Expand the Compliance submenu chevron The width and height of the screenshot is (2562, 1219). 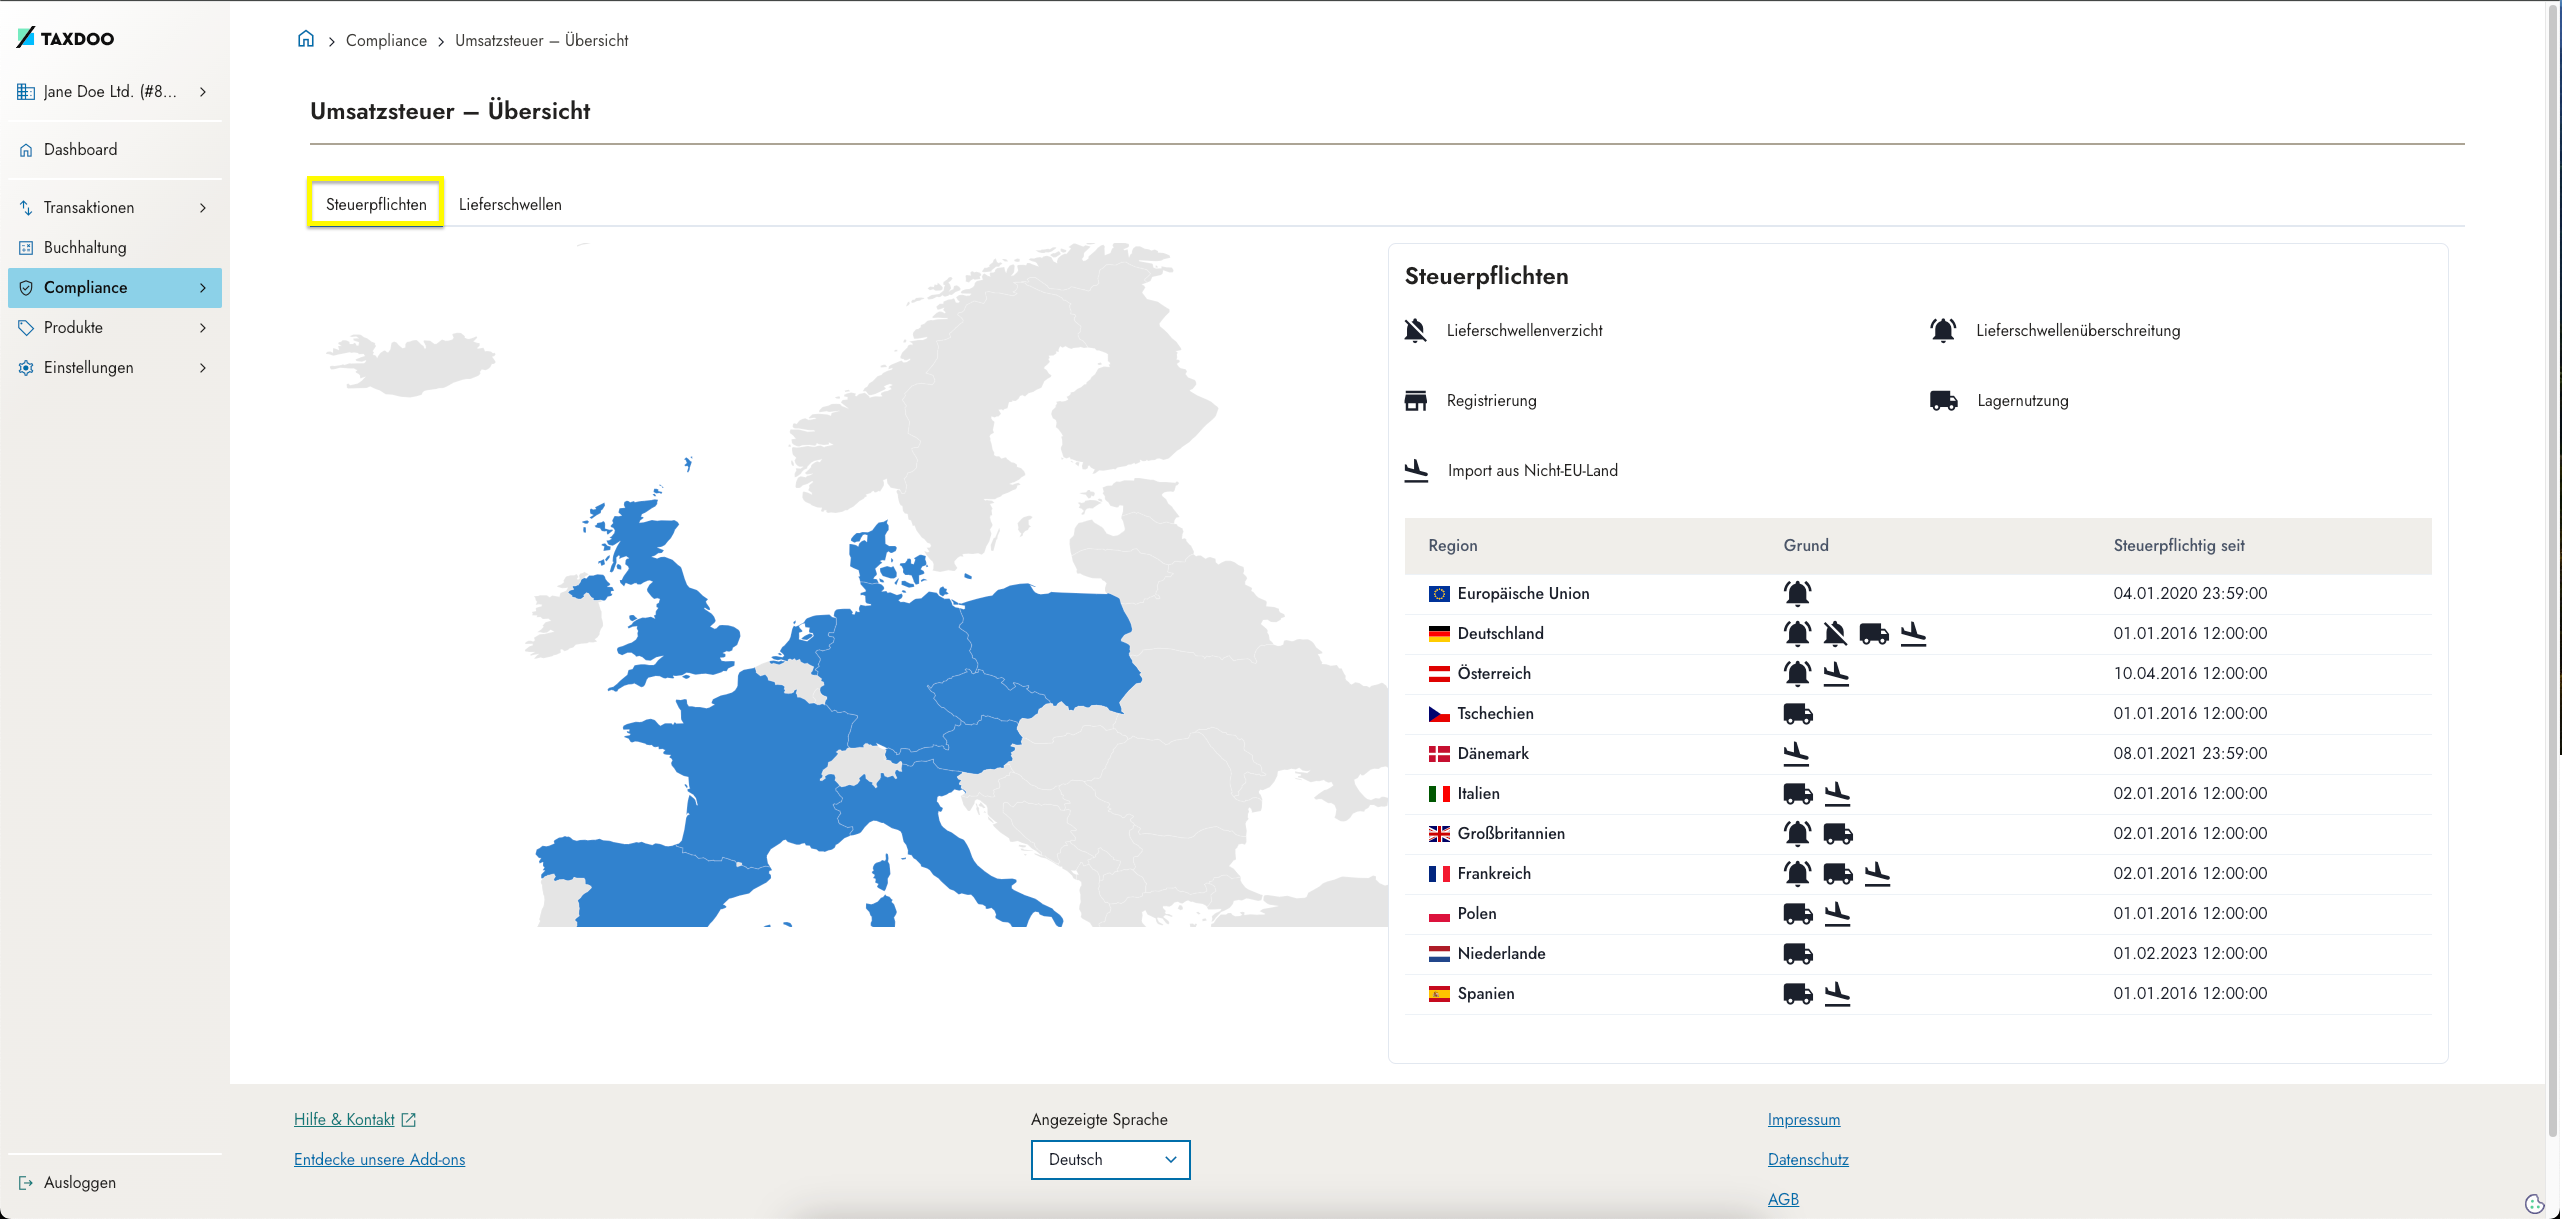[x=203, y=288]
